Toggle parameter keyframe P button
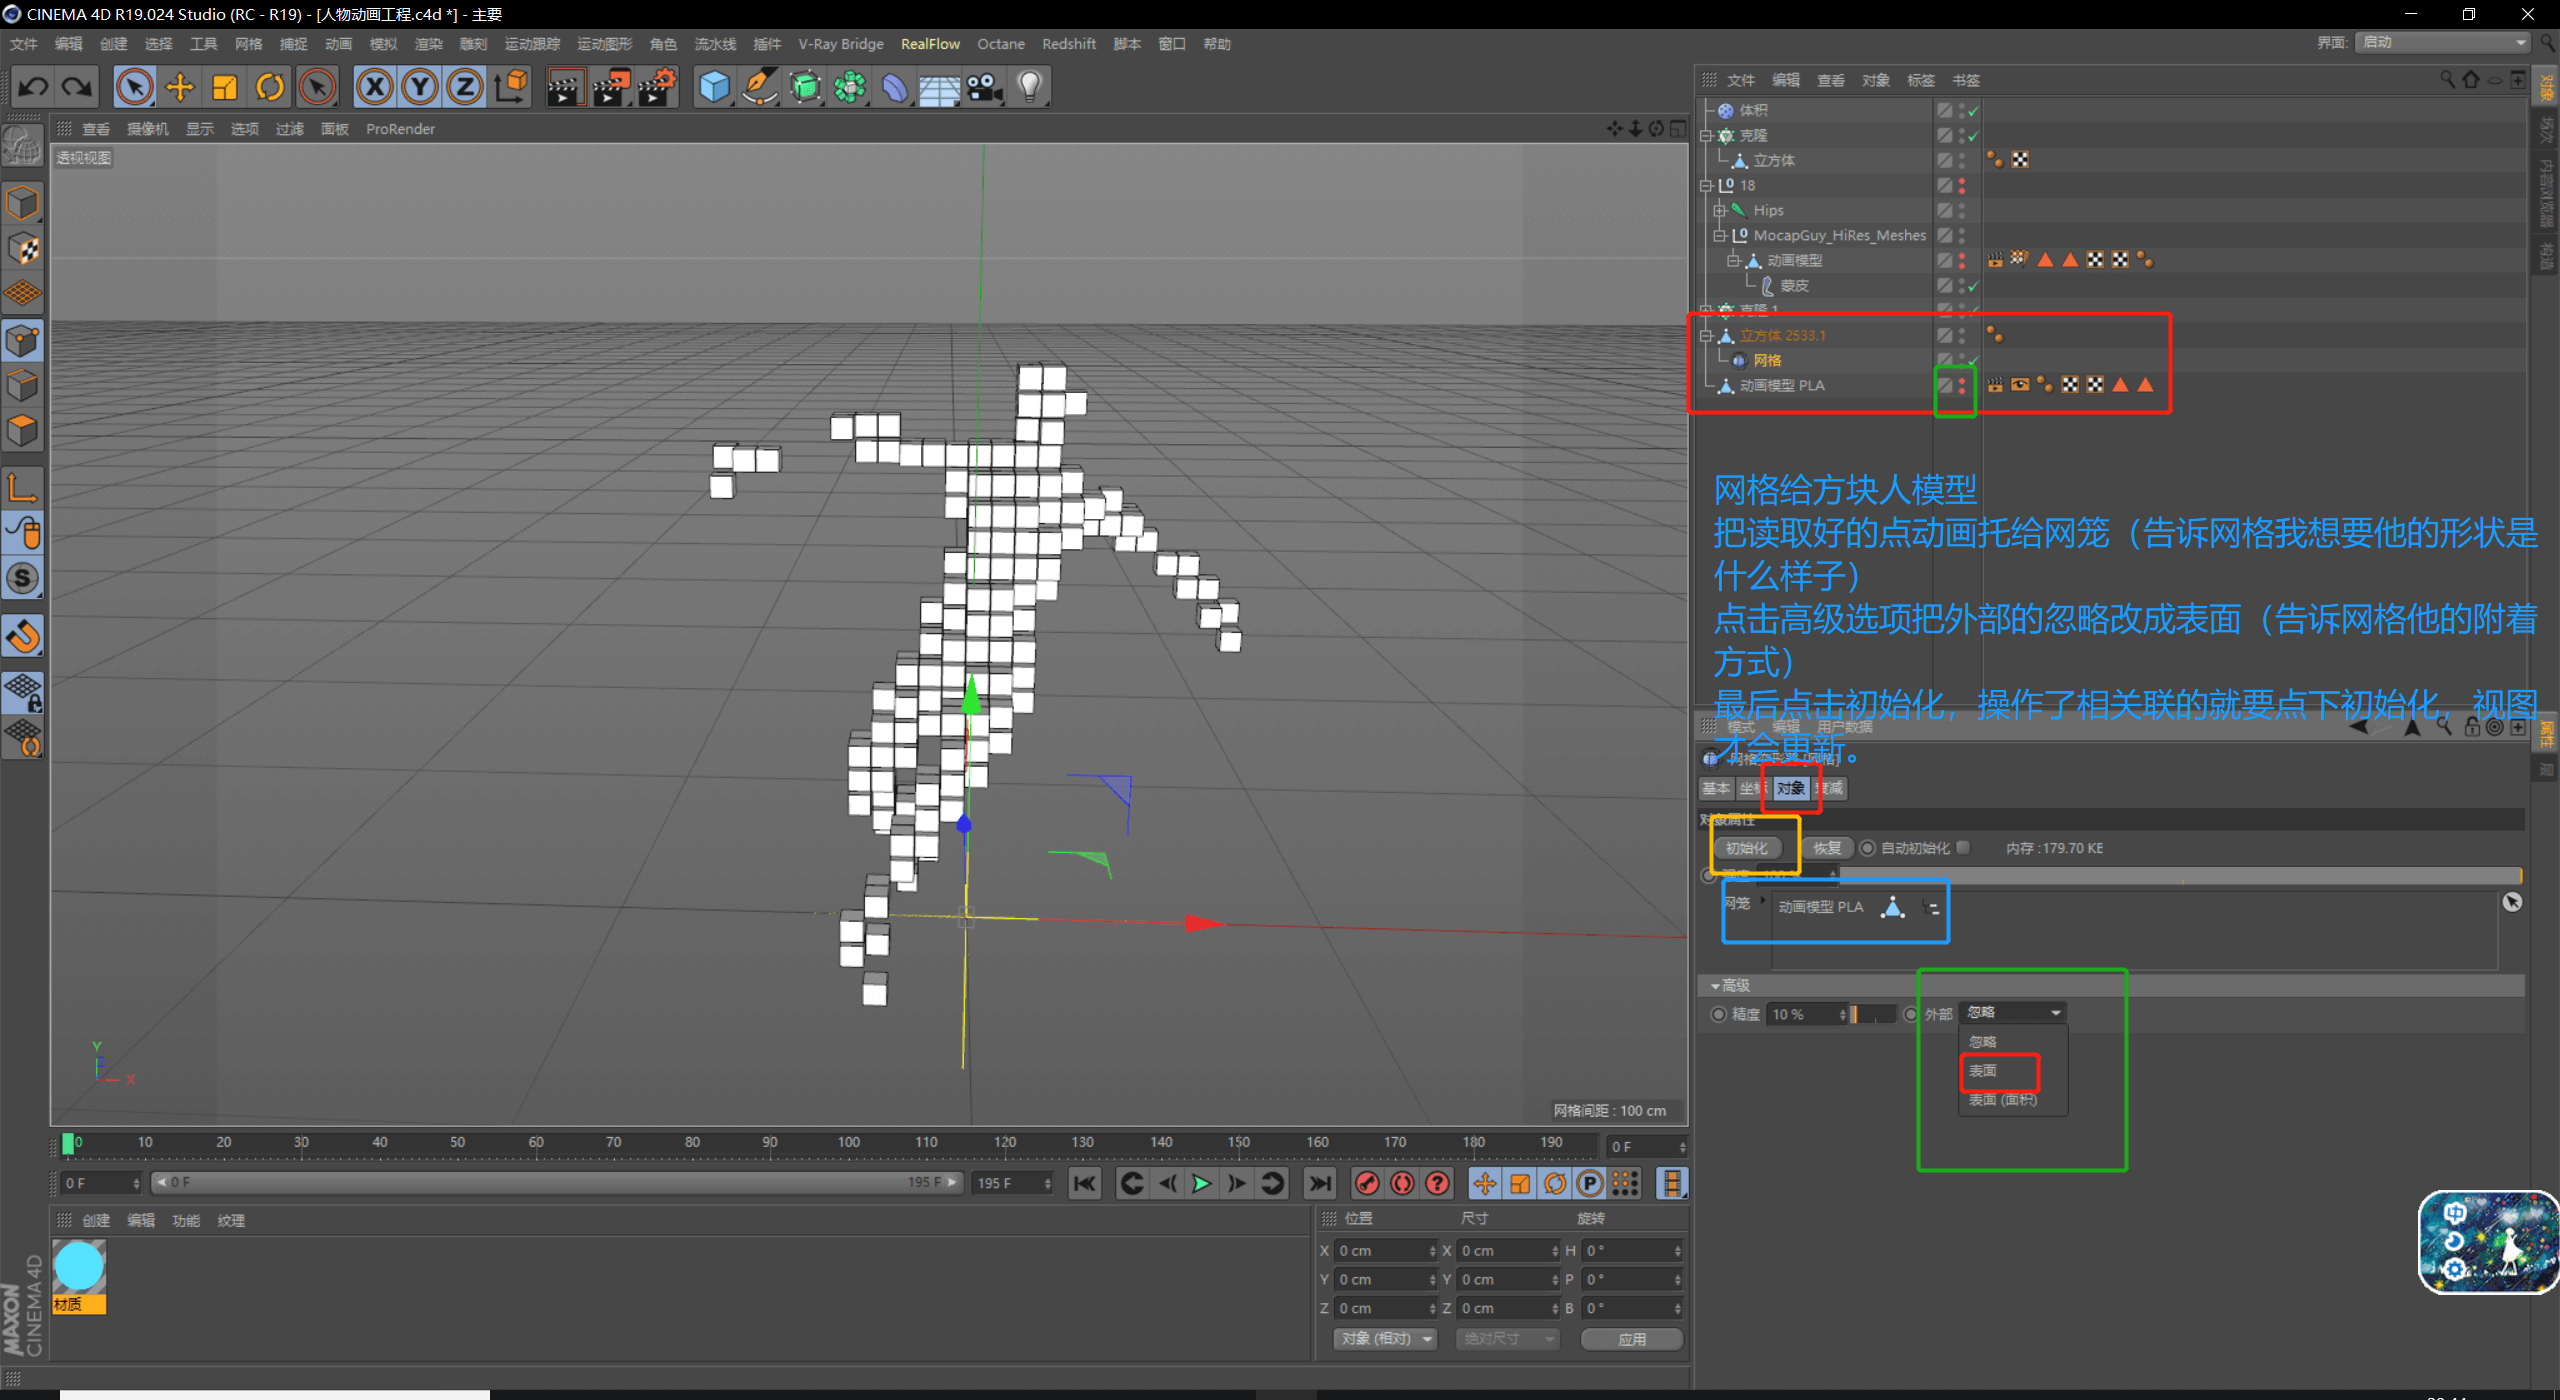 [1589, 1184]
